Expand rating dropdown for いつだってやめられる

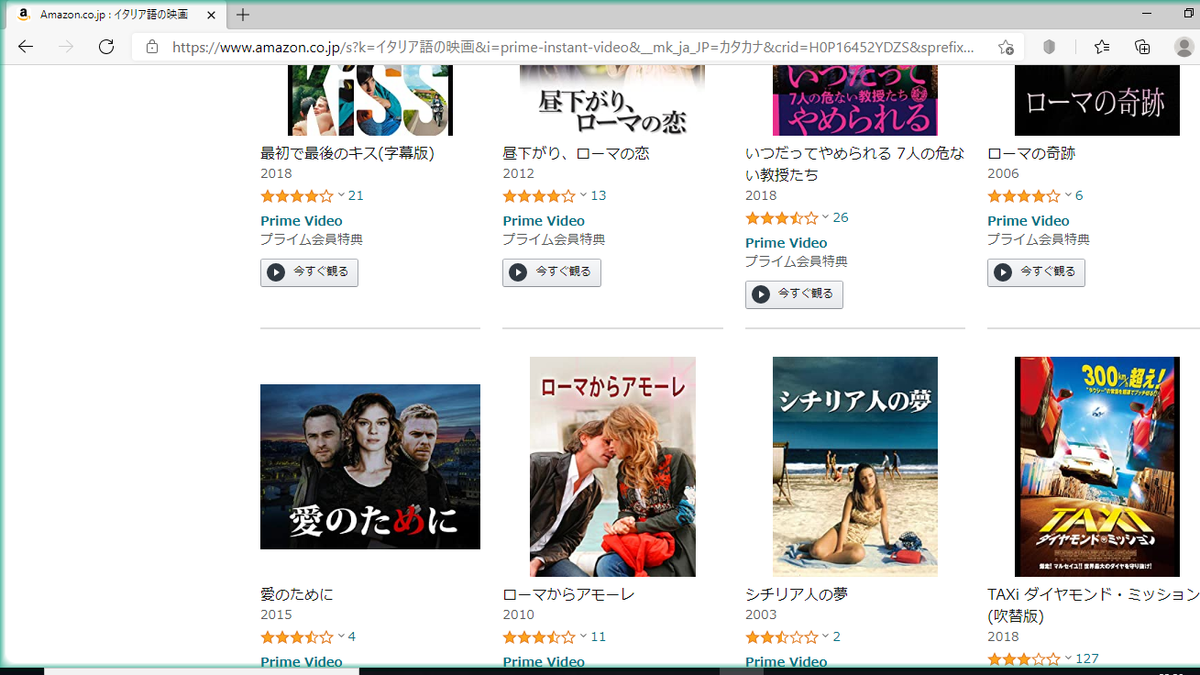coord(826,217)
